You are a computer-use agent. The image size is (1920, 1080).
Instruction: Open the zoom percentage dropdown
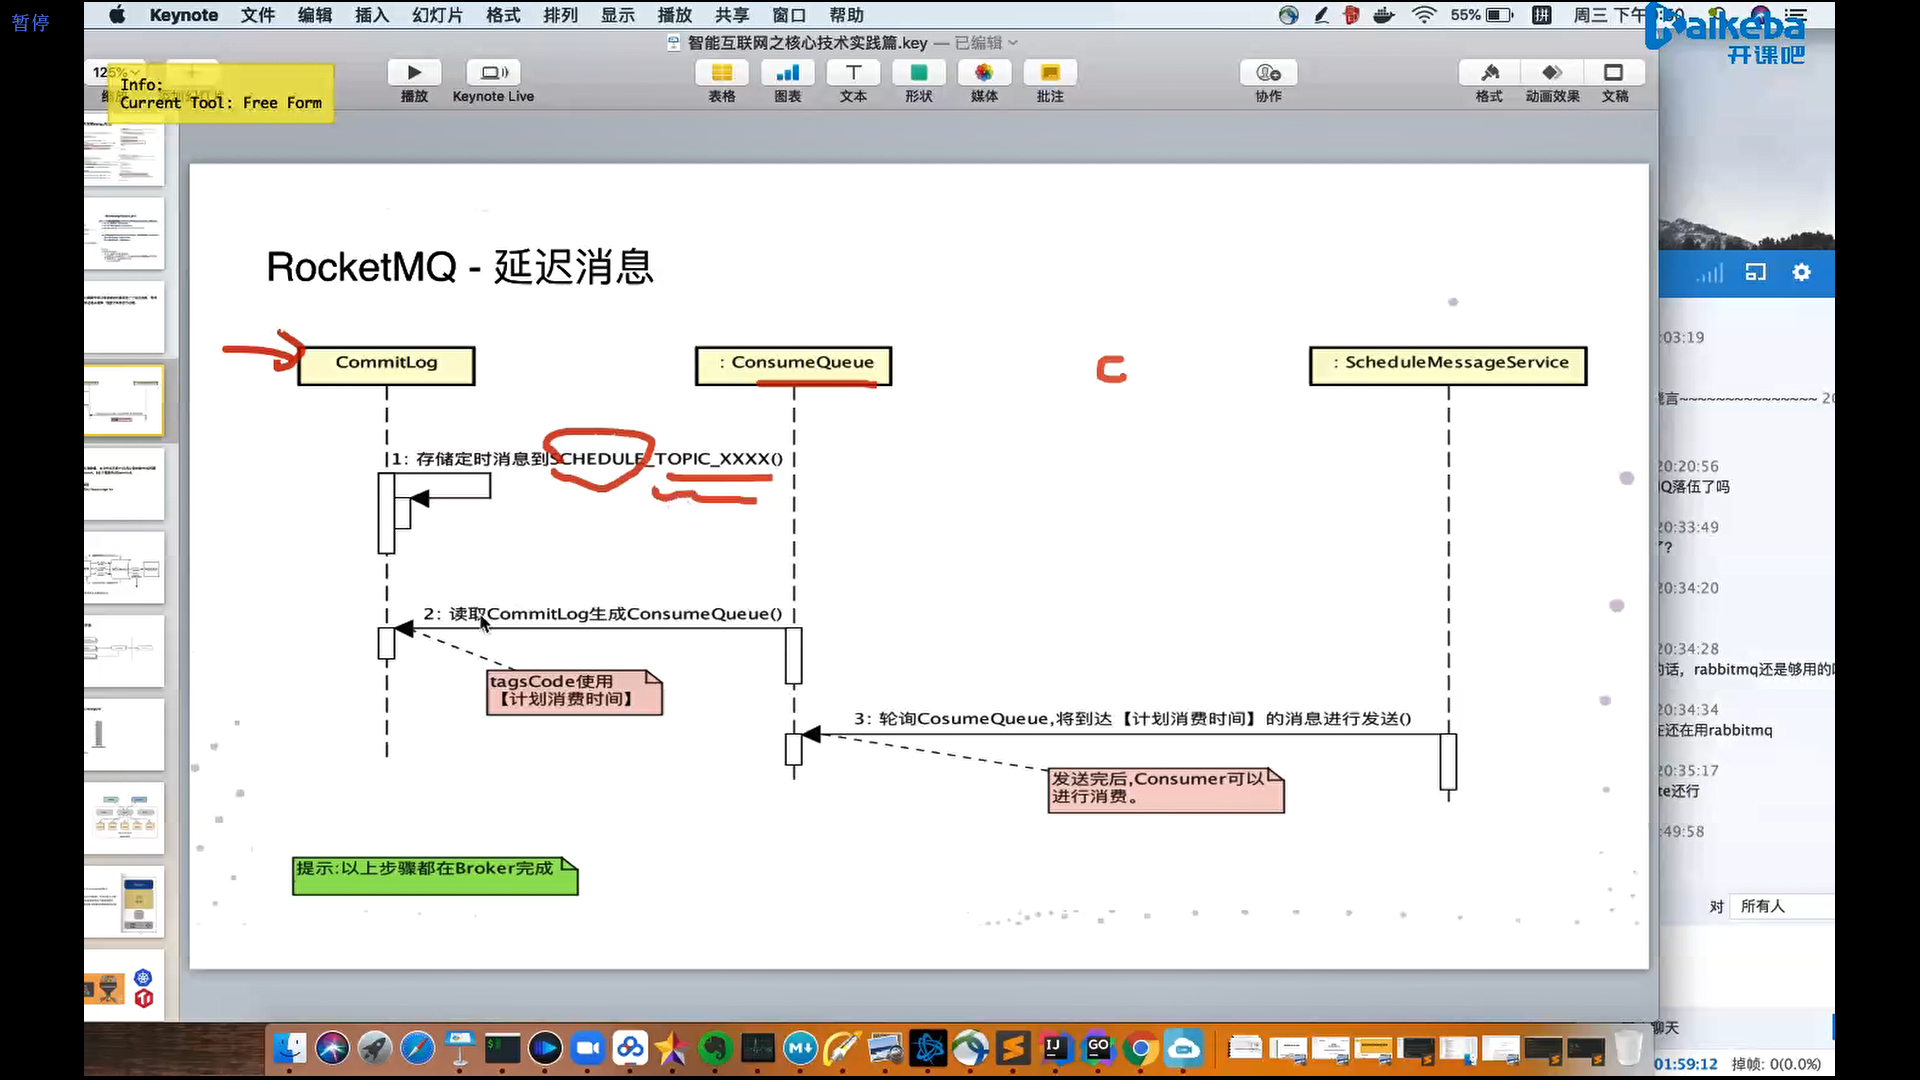(x=110, y=72)
